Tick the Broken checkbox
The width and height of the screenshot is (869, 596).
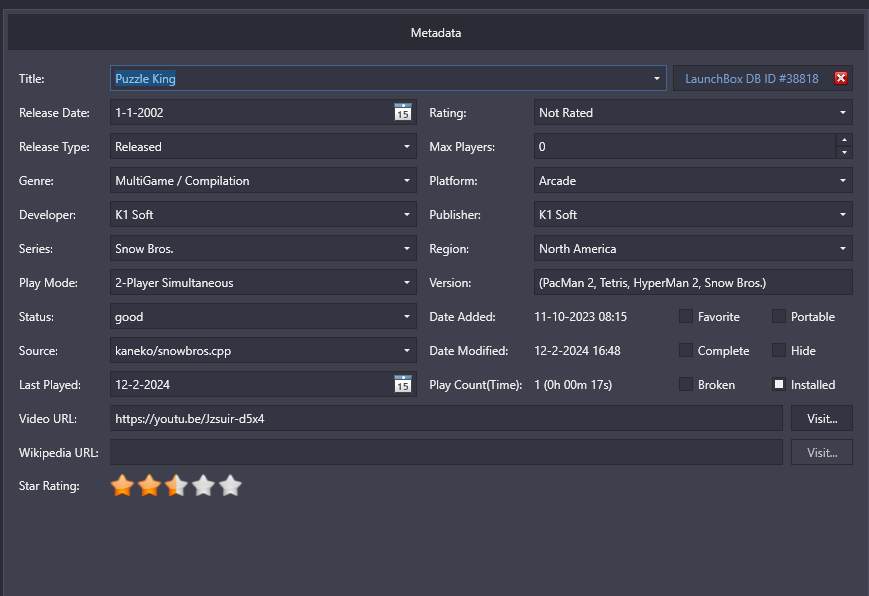pyautogui.click(x=686, y=384)
